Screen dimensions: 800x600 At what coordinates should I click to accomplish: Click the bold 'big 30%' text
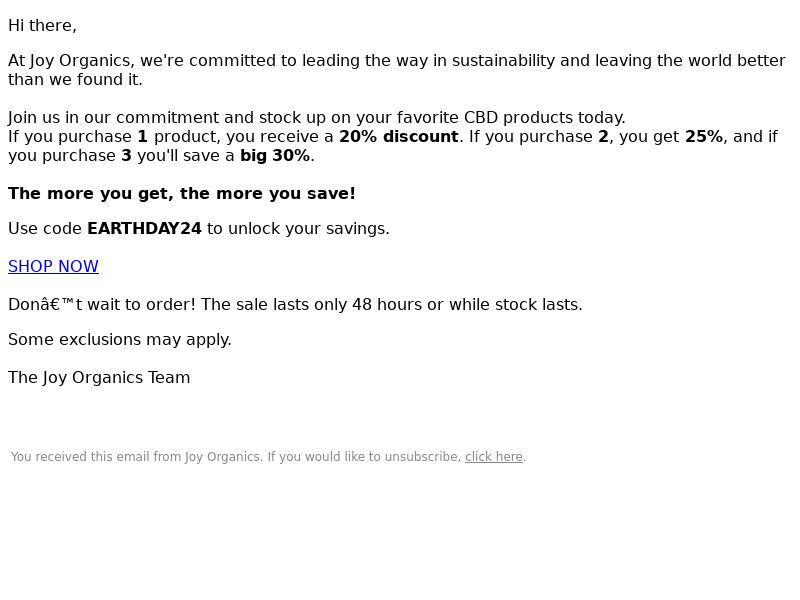tap(275, 156)
